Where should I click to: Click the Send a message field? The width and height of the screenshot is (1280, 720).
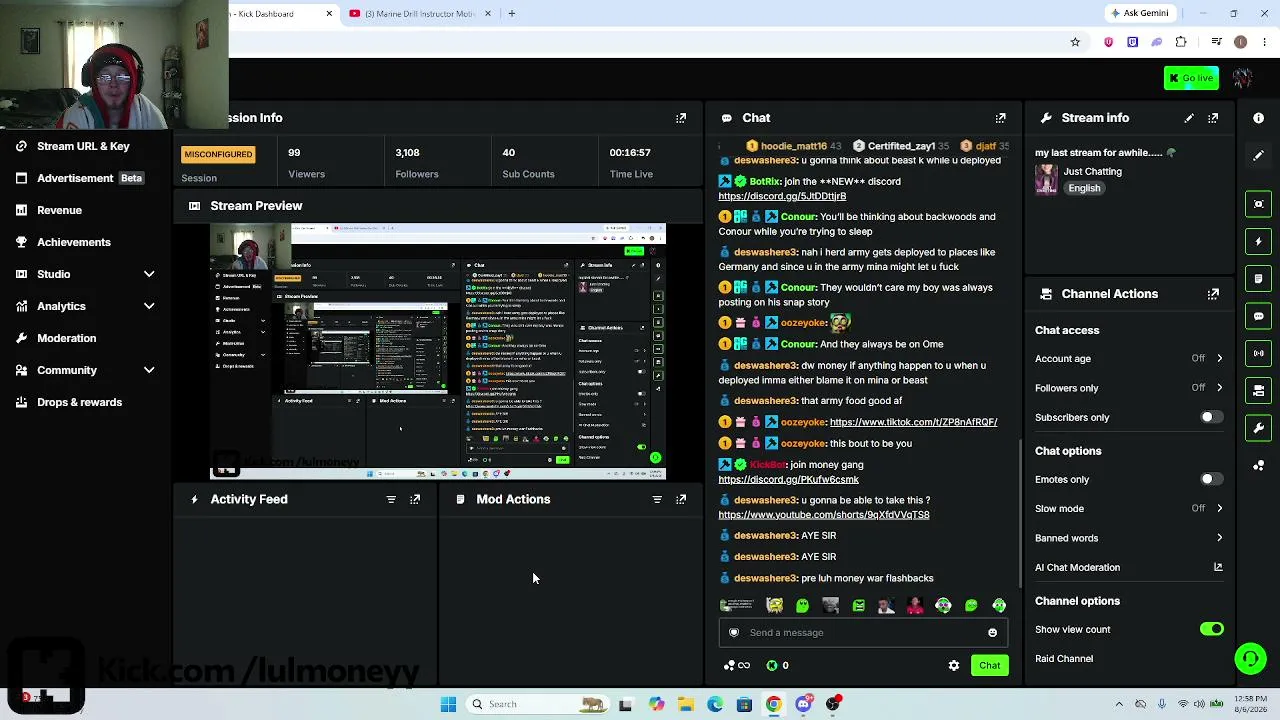coord(862,632)
